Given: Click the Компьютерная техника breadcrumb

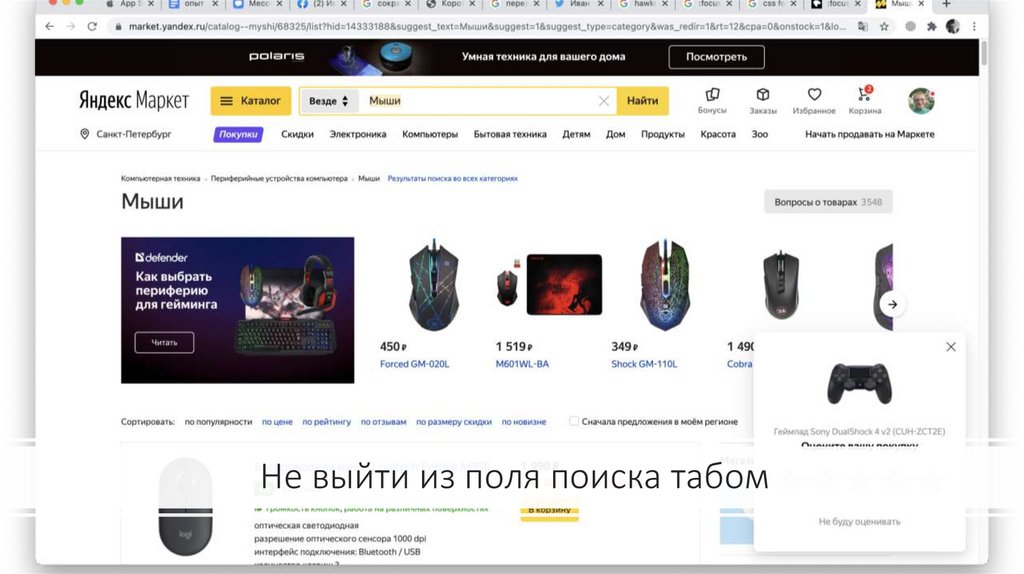Looking at the screenshot, I should click(161, 178).
